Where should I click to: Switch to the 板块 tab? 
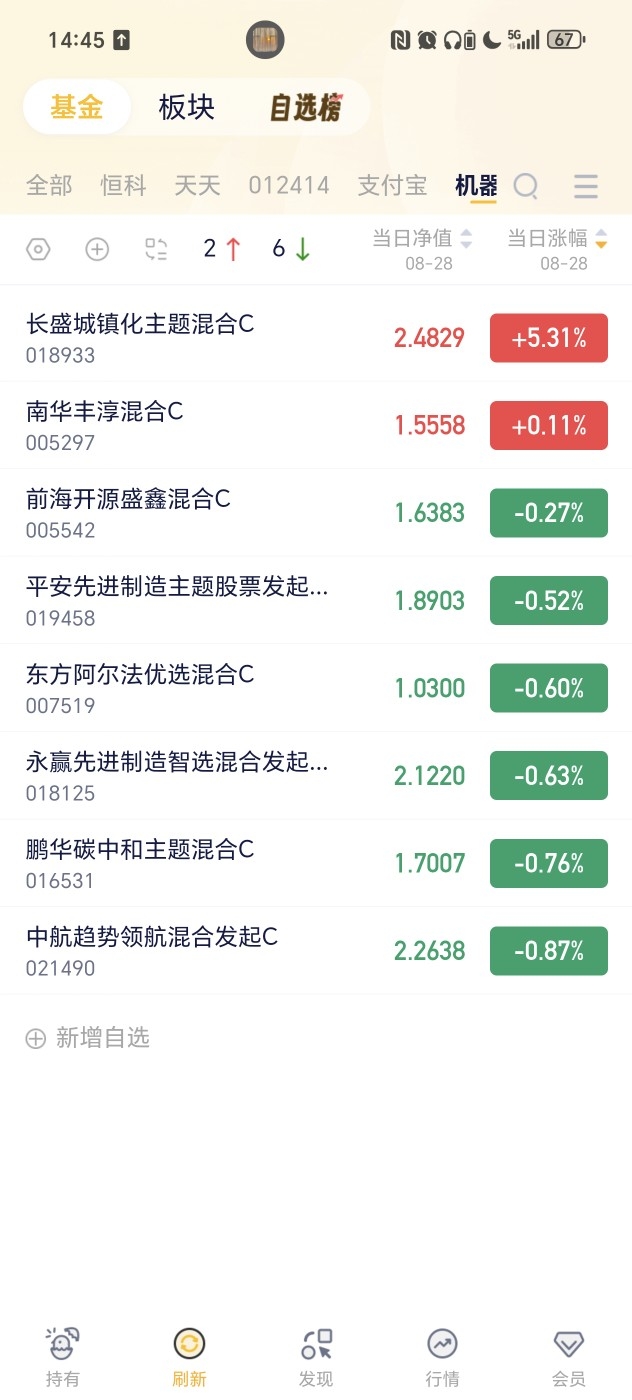coord(187,107)
